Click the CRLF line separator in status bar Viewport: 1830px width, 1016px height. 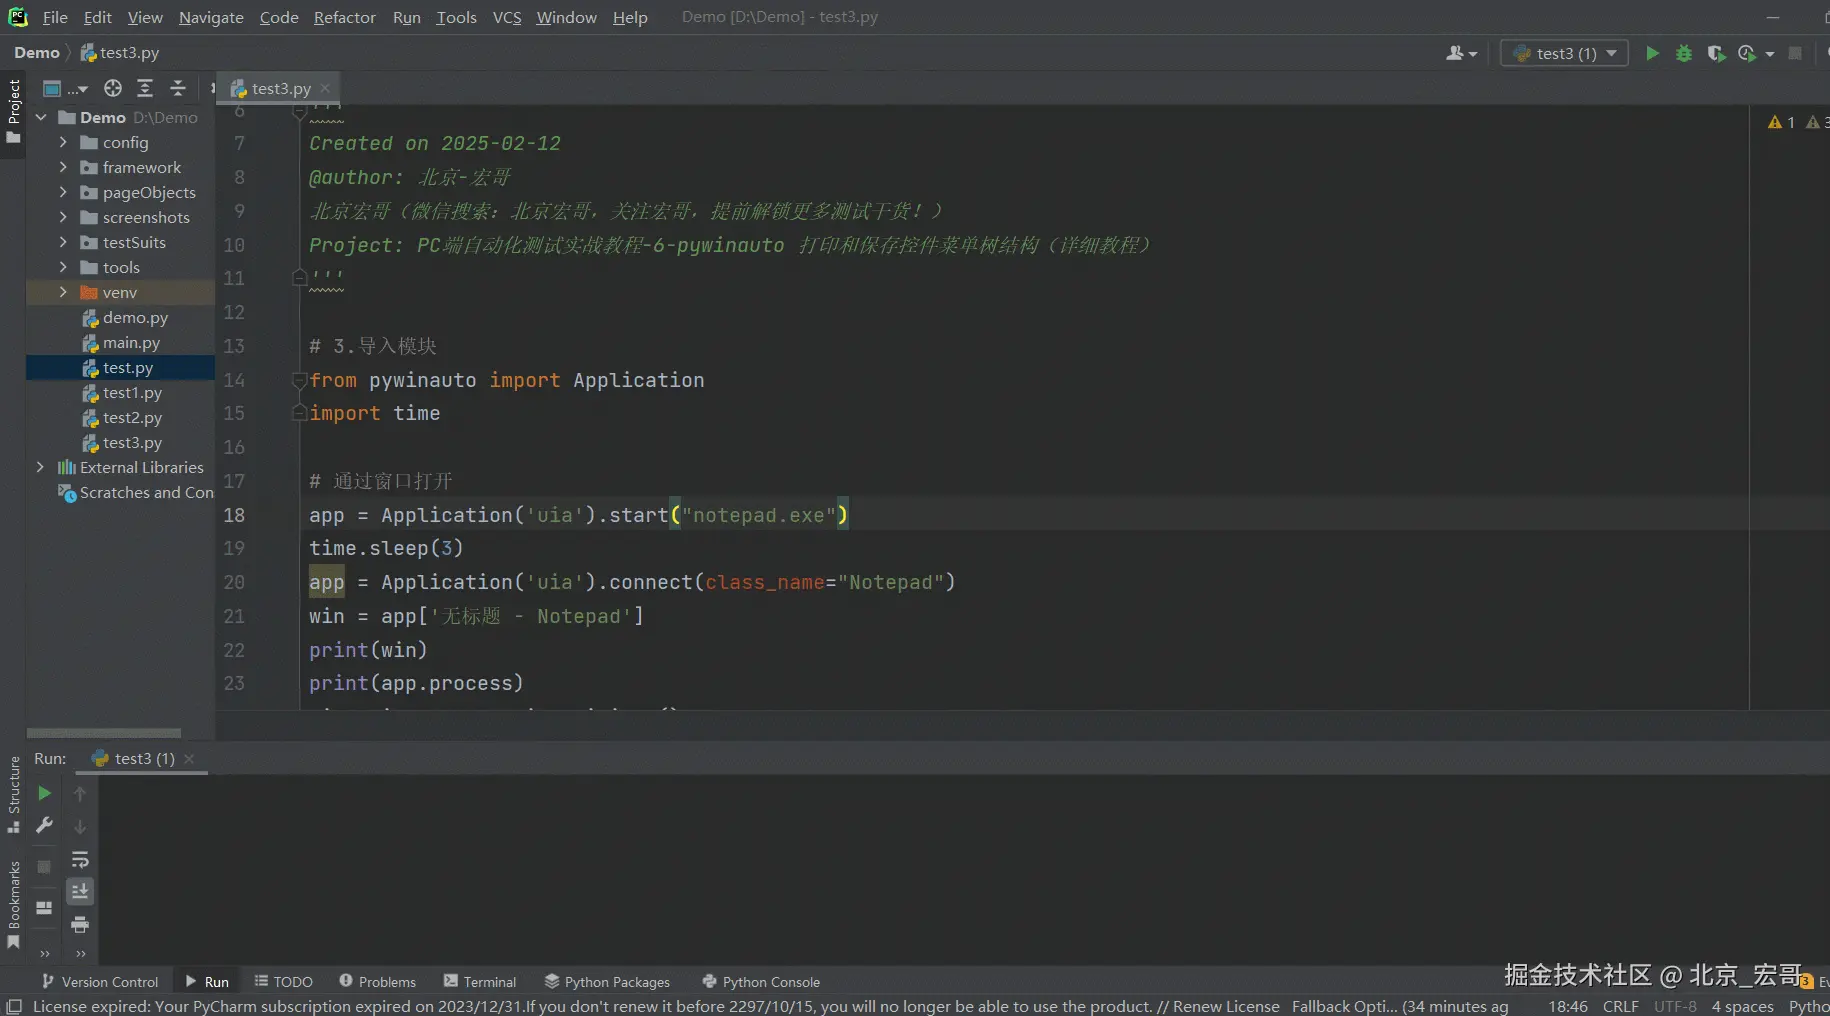1620,1006
